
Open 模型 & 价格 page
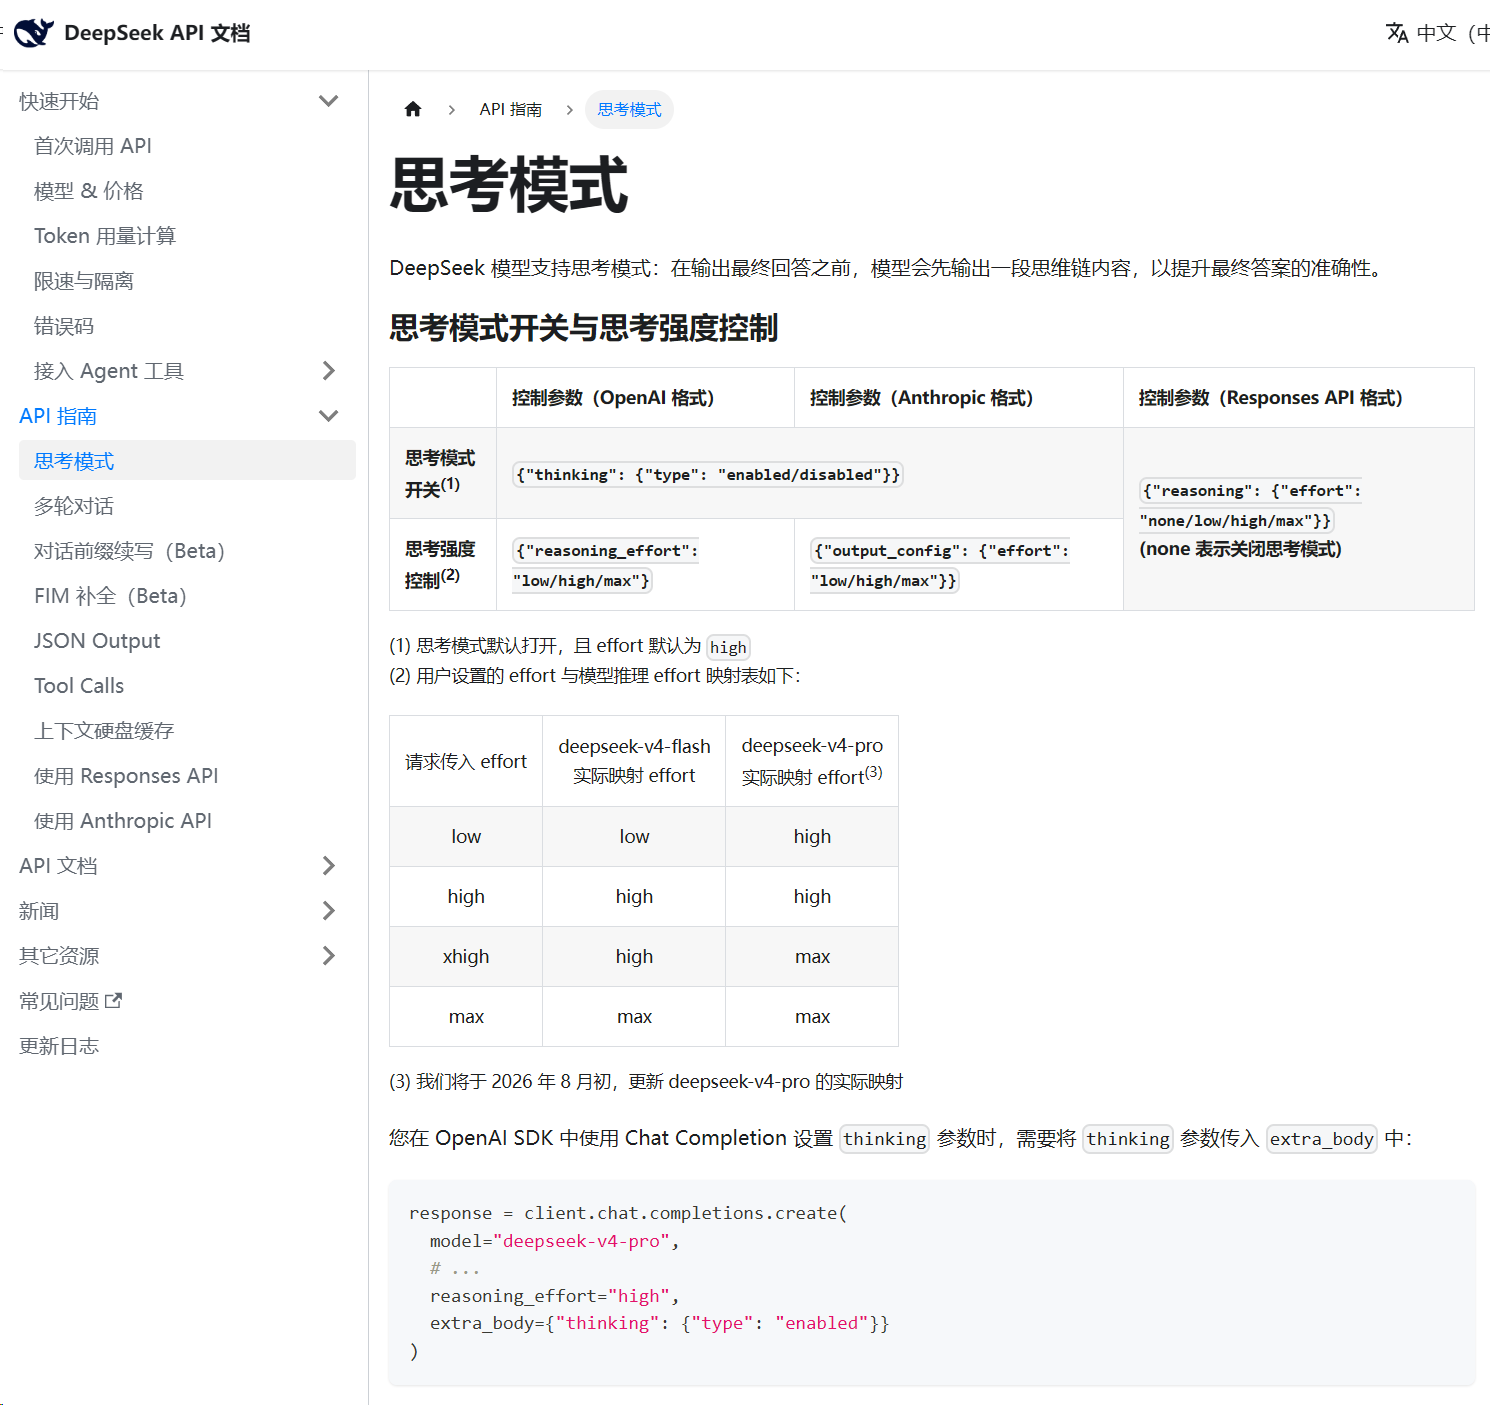[x=89, y=191]
